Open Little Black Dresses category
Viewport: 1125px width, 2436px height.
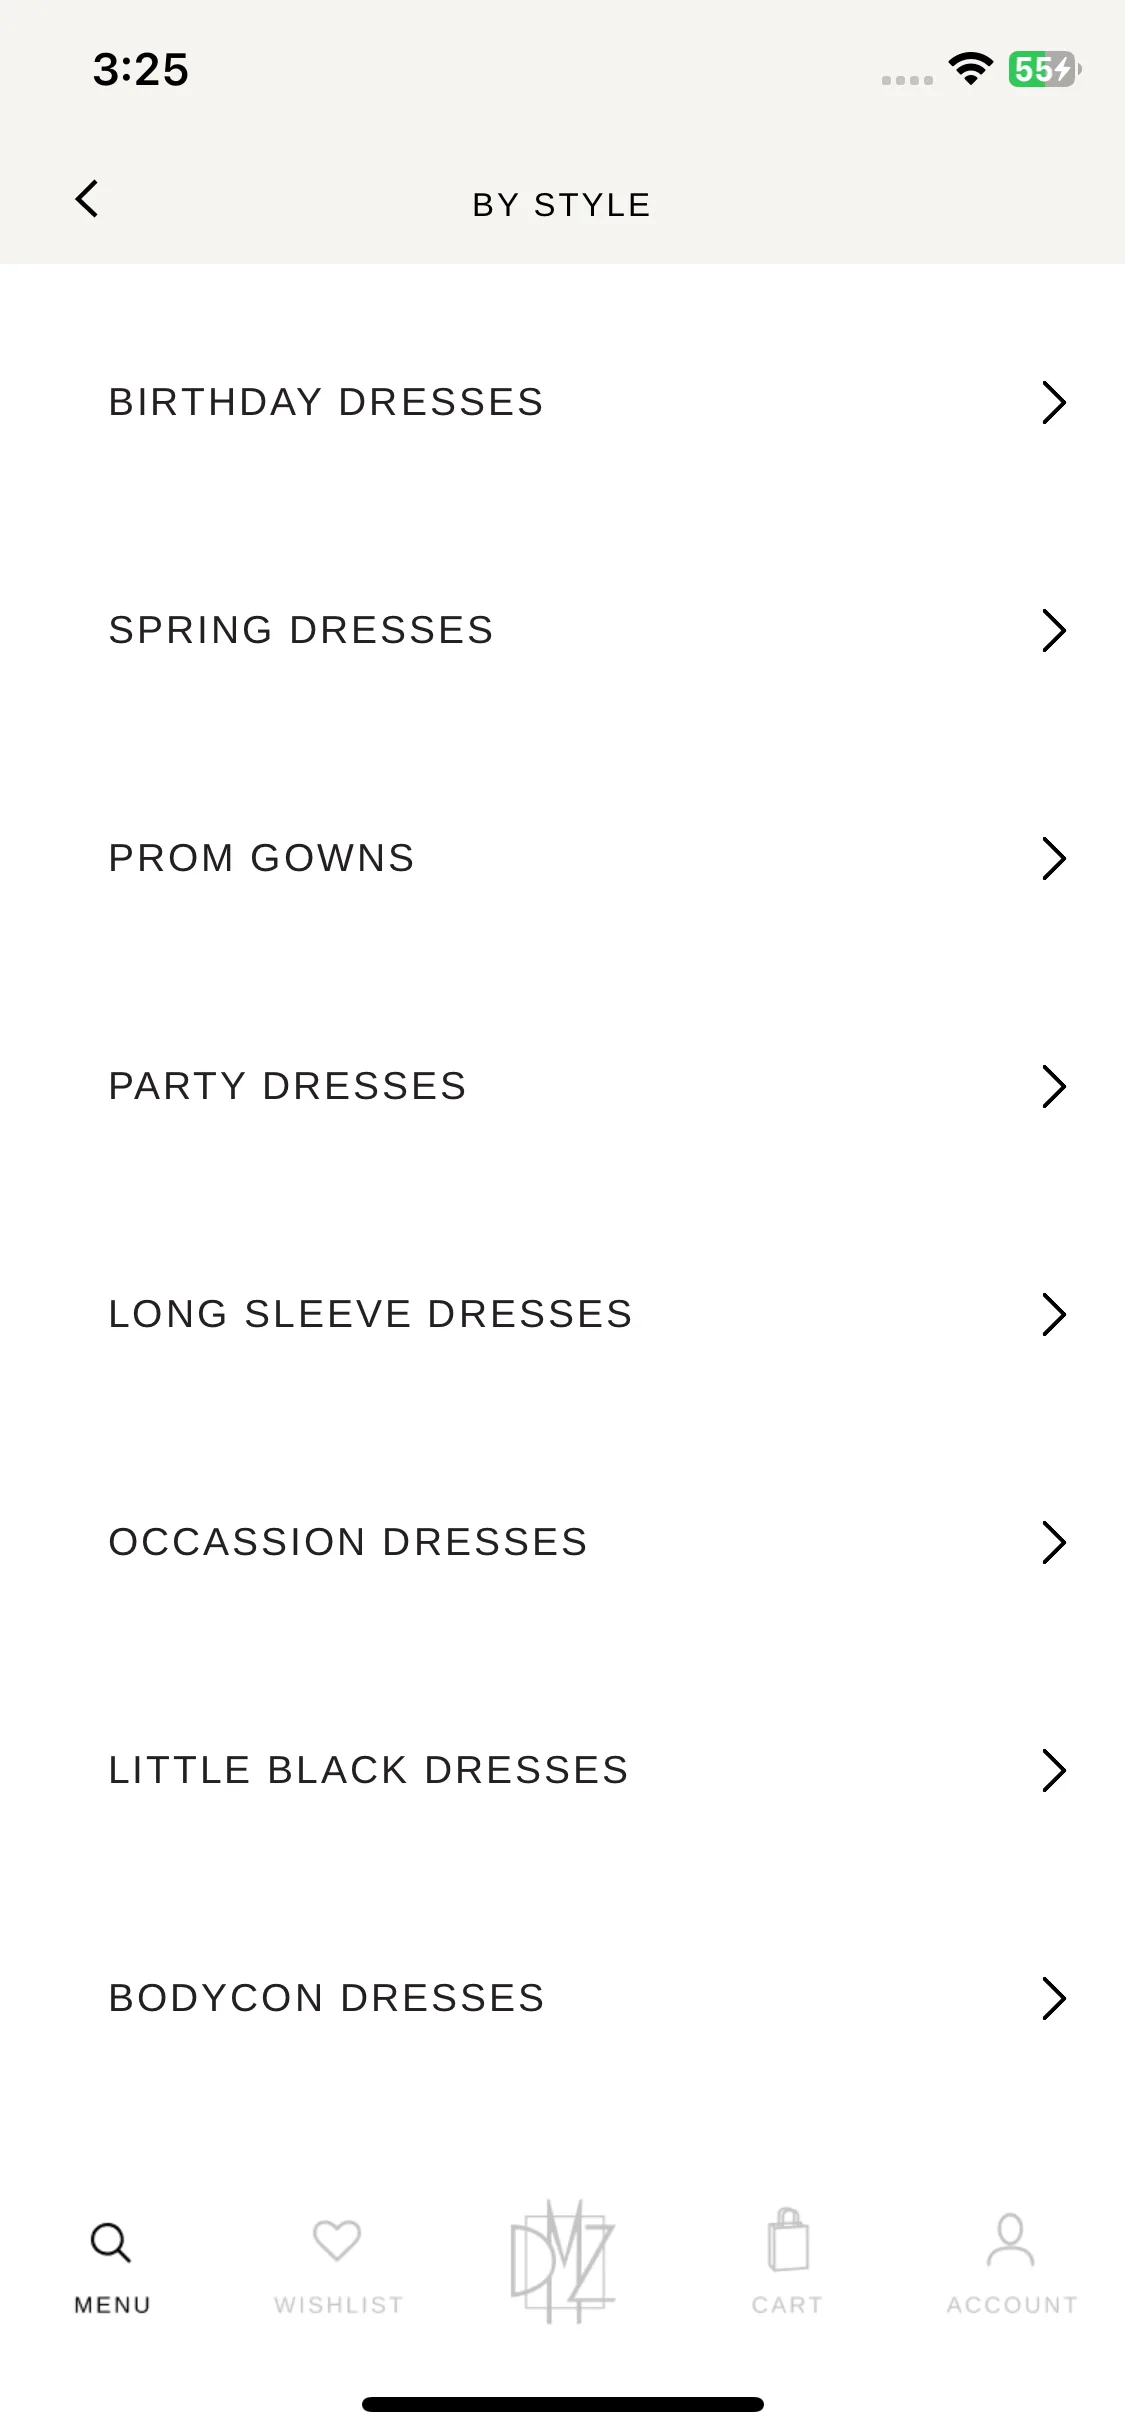pos(562,1770)
